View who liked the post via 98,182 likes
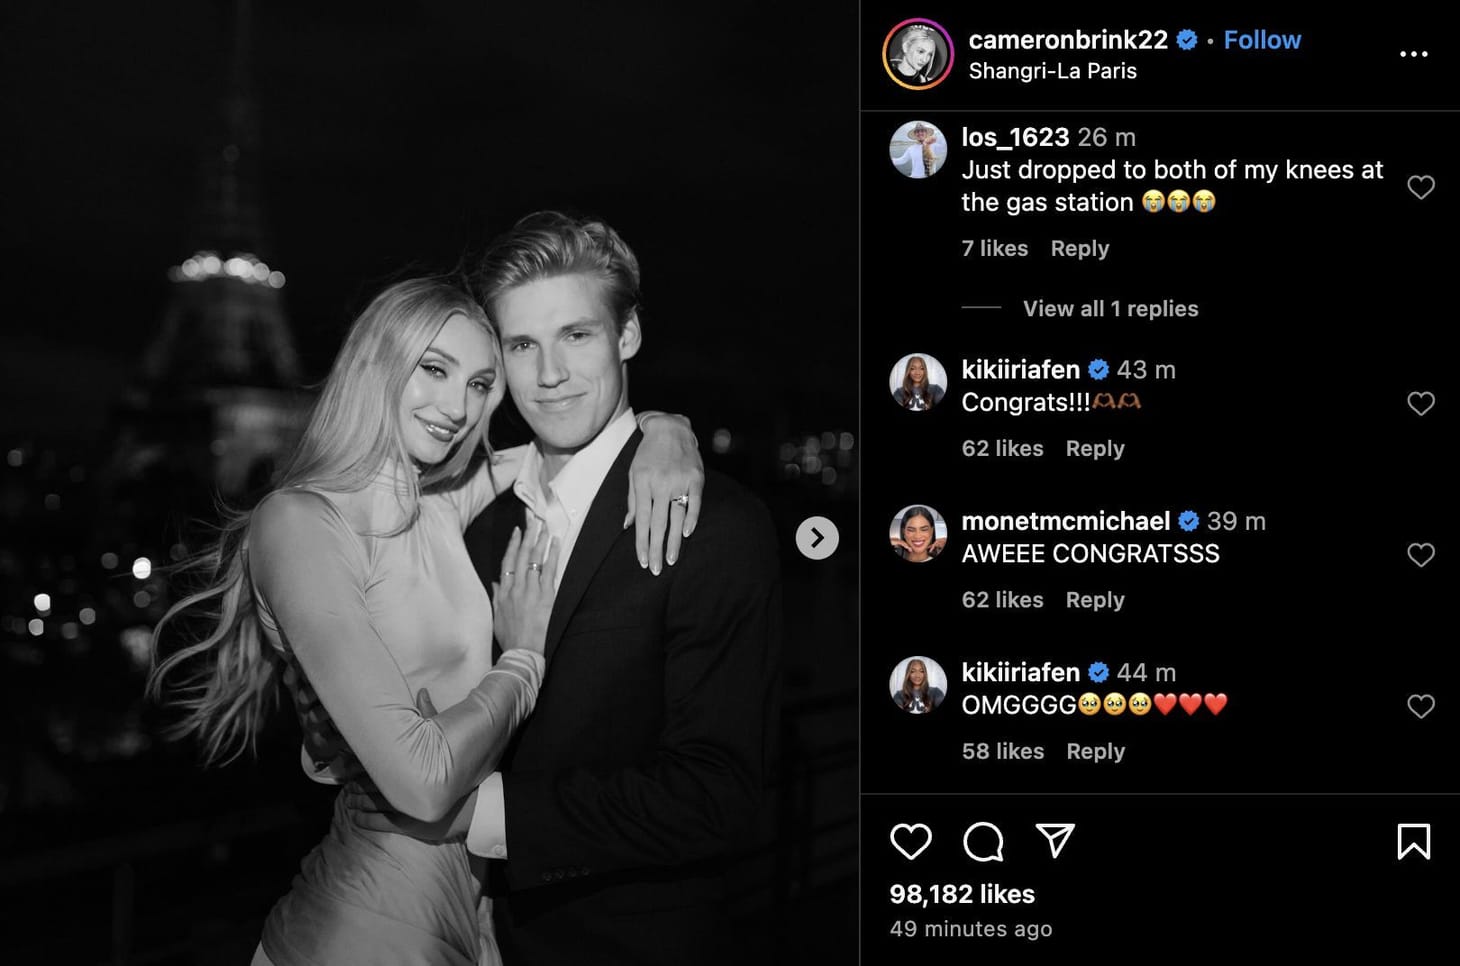The width and height of the screenshot is (1460, 966). click(x=960, y=894)
